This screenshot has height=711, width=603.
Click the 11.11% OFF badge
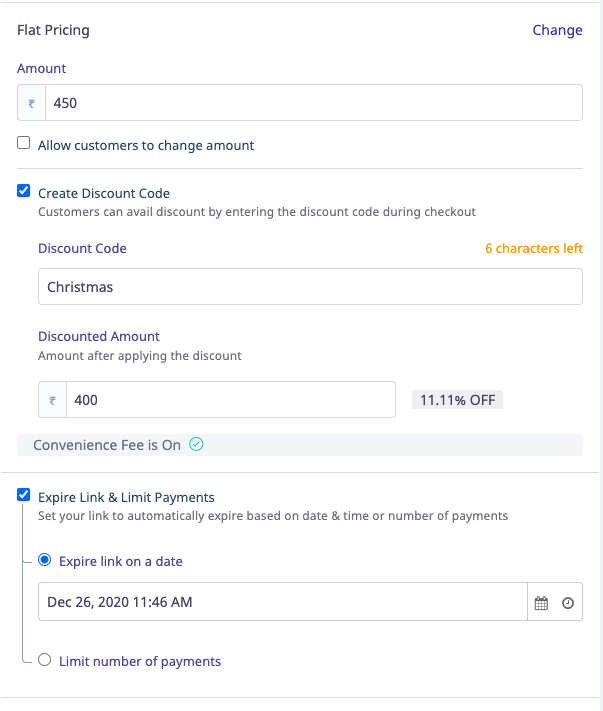point(458,400)
